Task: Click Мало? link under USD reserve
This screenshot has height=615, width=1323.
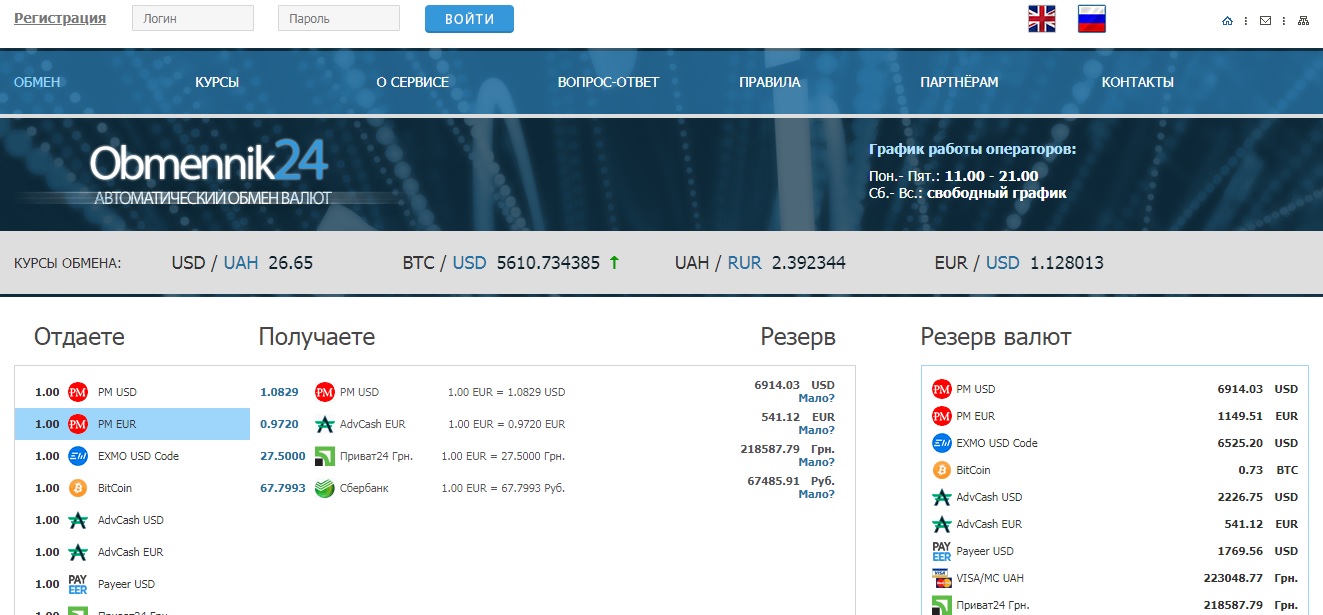Action: click(x=816, y=398)
